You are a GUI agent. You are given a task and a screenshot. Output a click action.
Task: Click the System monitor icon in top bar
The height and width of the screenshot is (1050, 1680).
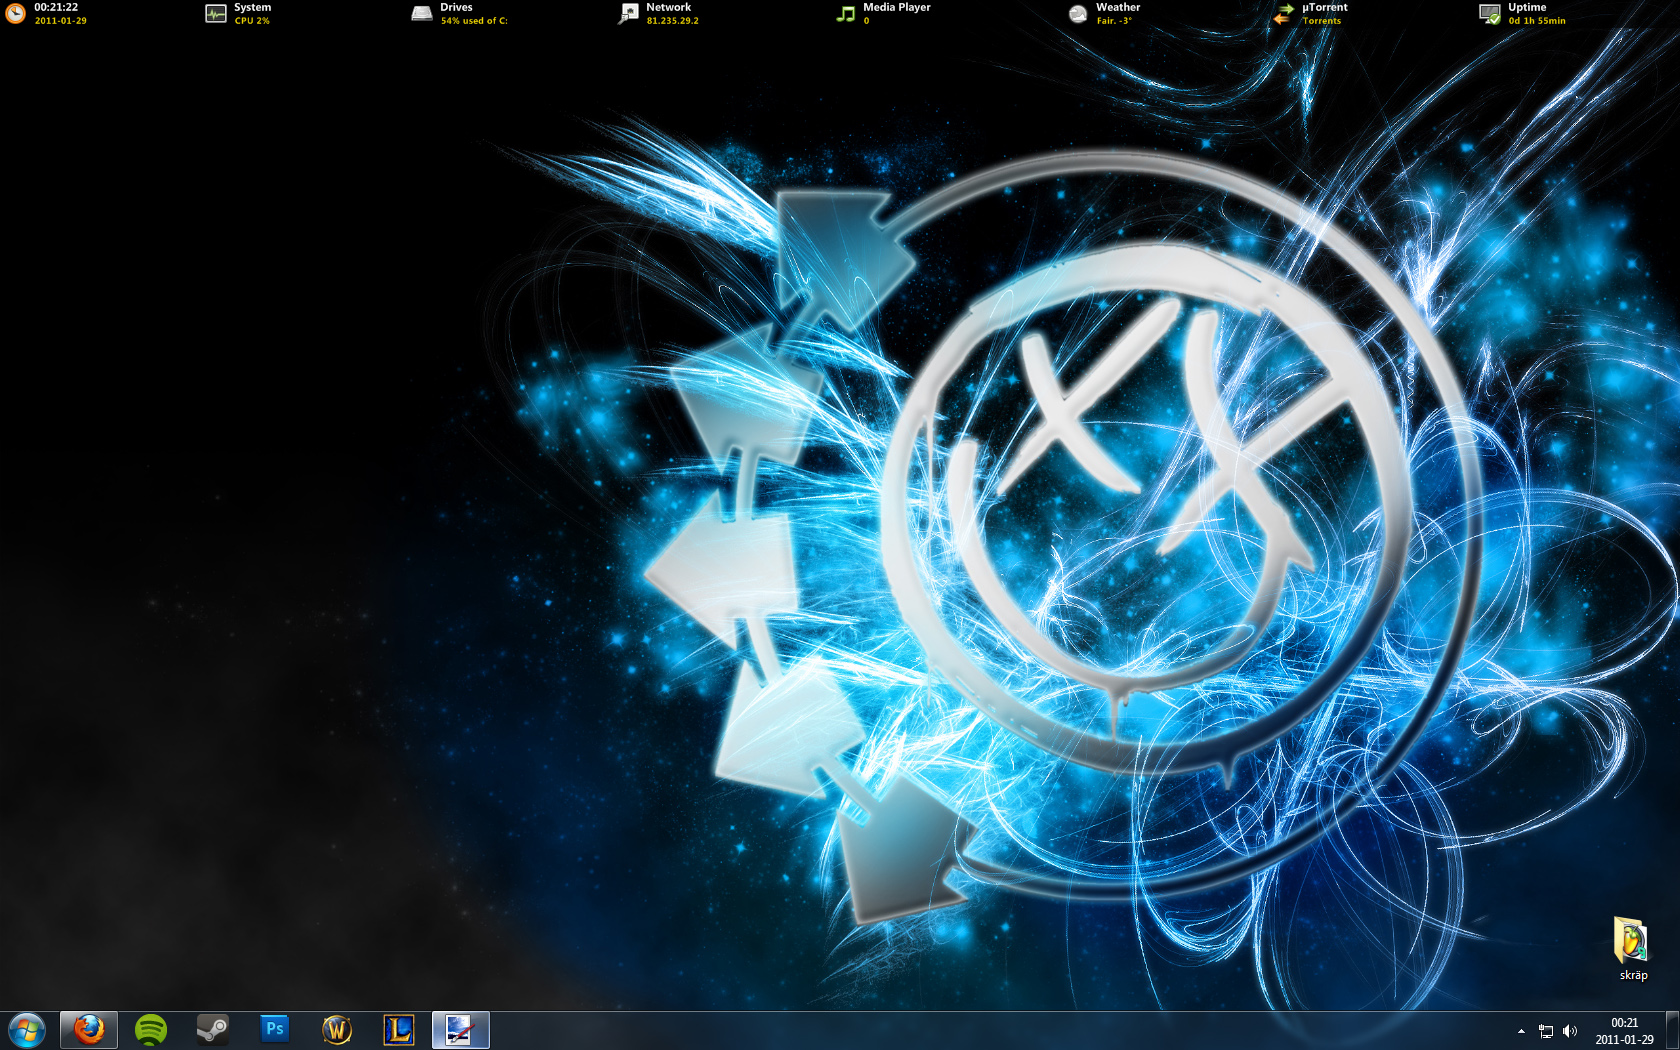pos(216,13)
